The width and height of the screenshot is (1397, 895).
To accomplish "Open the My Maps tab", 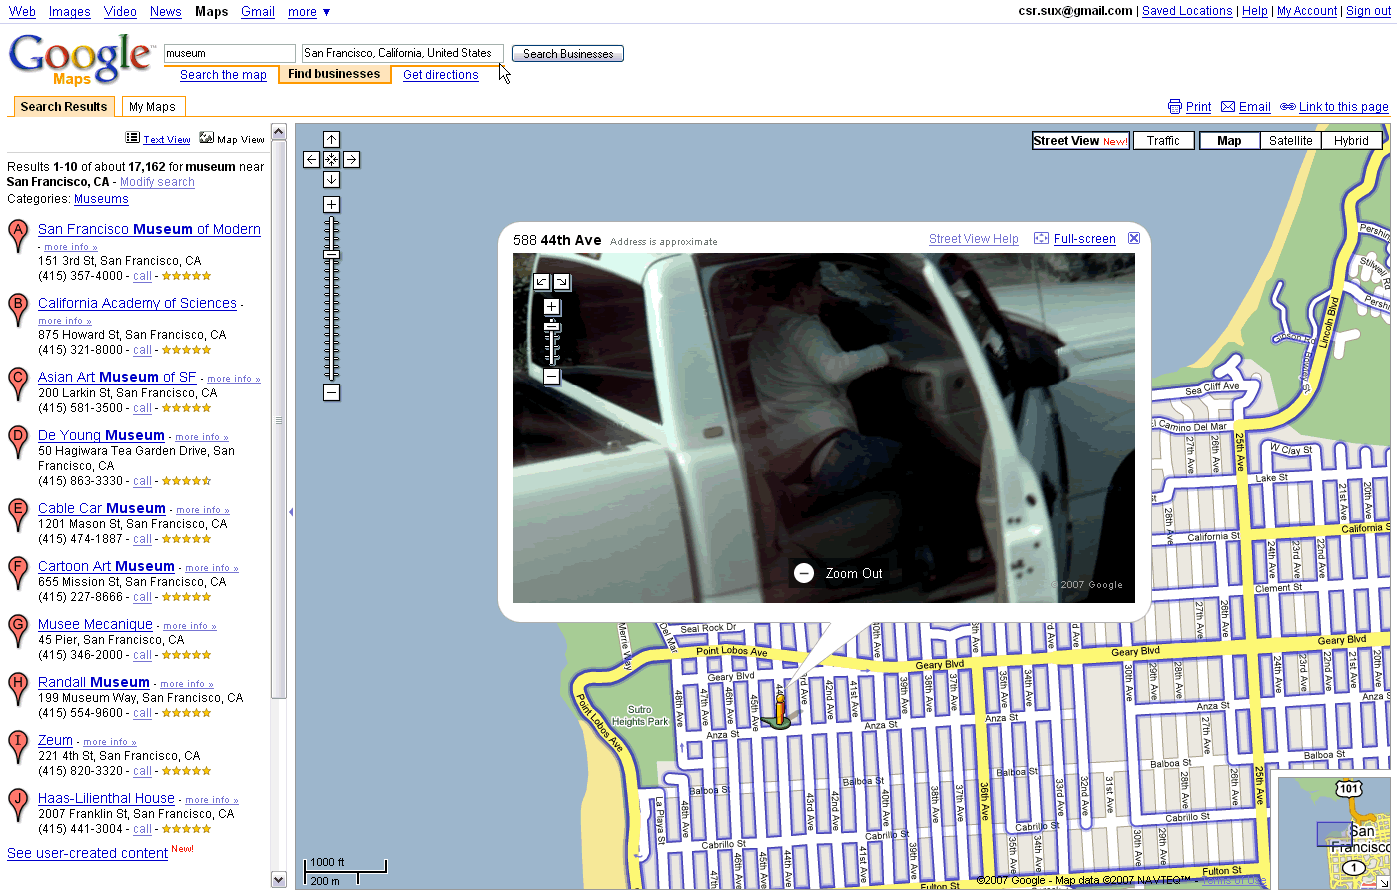I will 152,107.
